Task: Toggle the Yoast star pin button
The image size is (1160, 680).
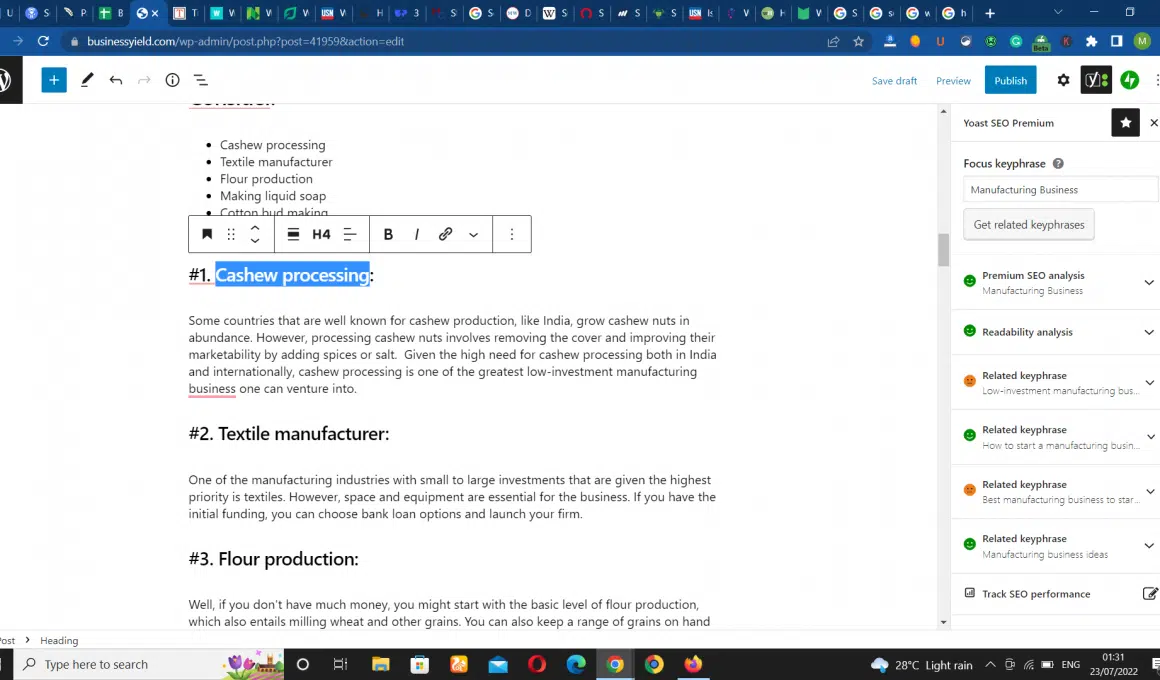Action: (1125, 123)
